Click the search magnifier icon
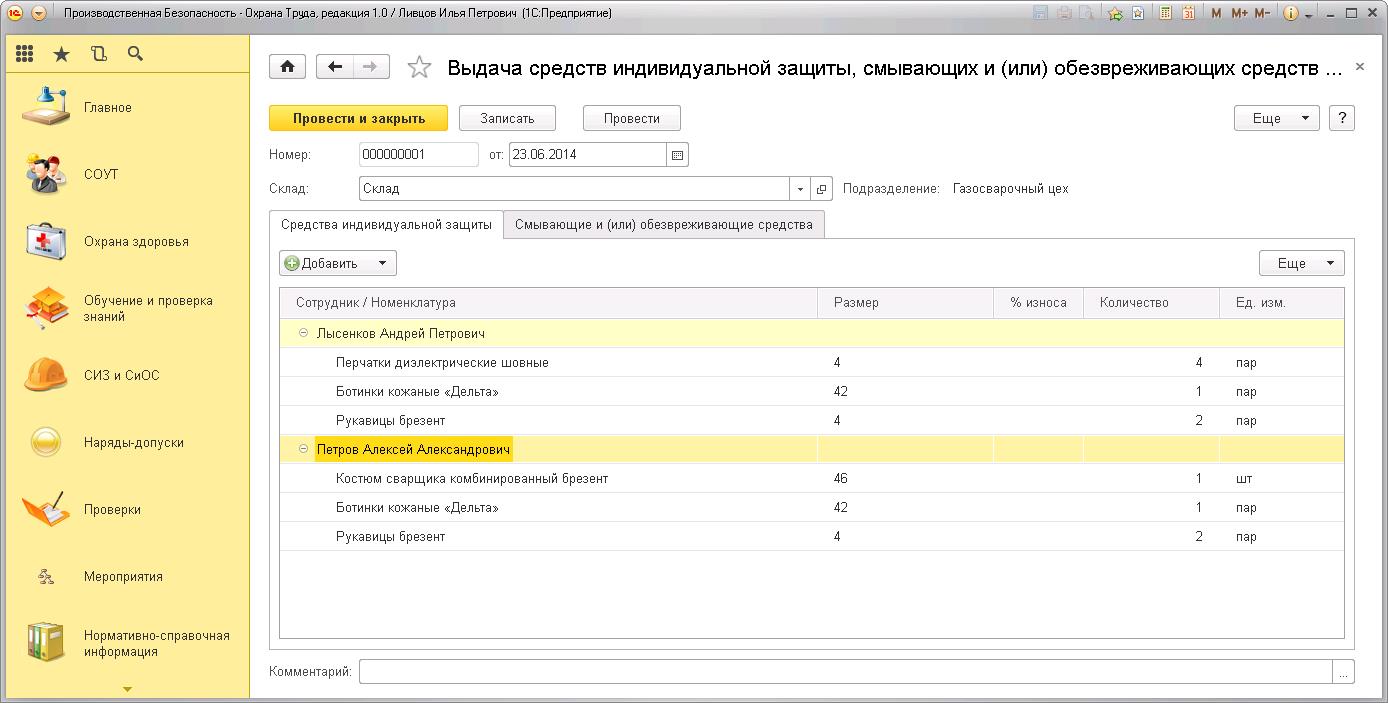1388x703 pixels. (x=135, y=54)
